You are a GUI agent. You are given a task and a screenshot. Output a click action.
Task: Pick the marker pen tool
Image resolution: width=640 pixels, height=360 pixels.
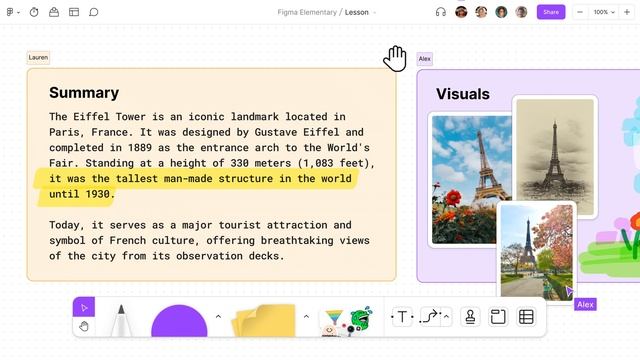pyautogui.click(x=121, y=321)
